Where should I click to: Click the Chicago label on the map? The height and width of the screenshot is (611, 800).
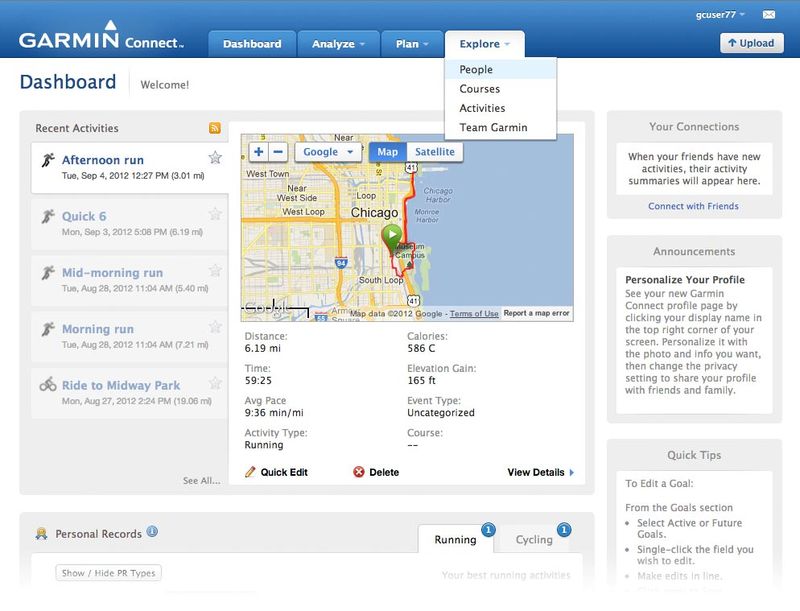pos(374,212)
